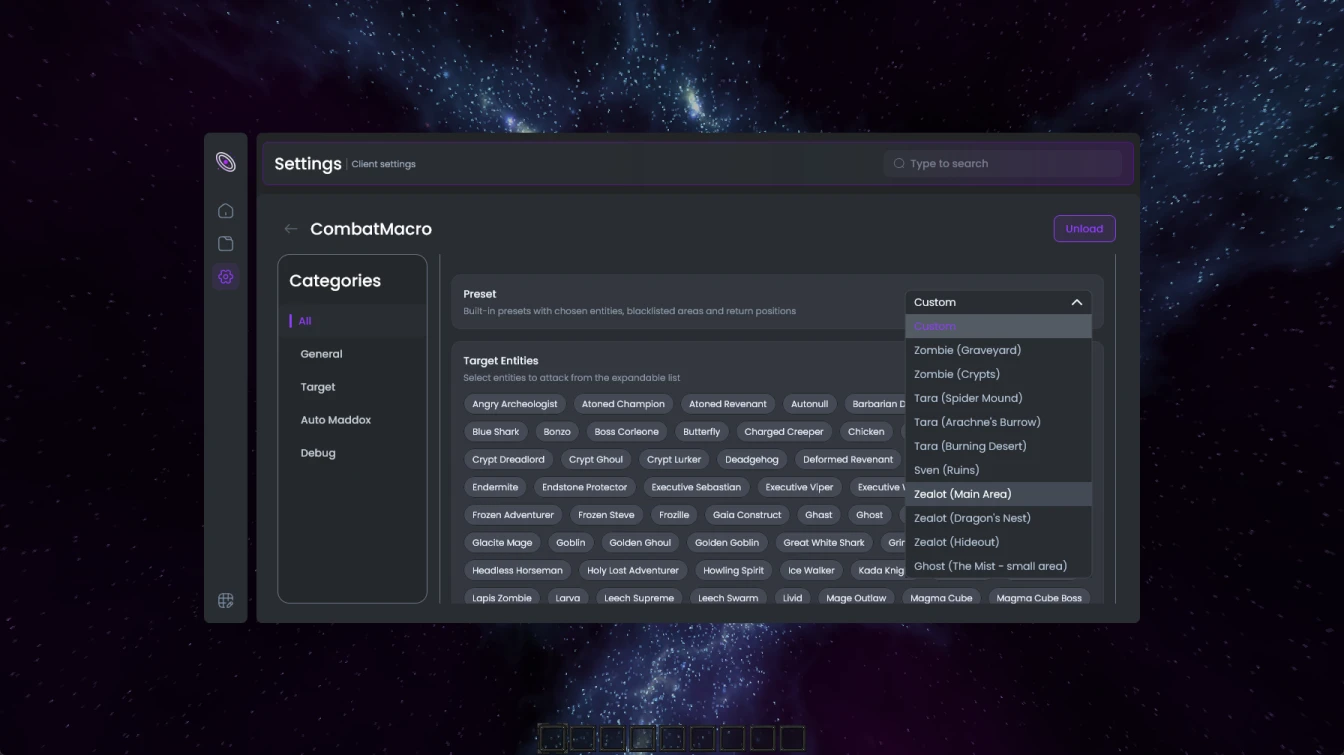Click the spiral app logo in the sidebar
1344x755 pixels.
tap(226, 160)
